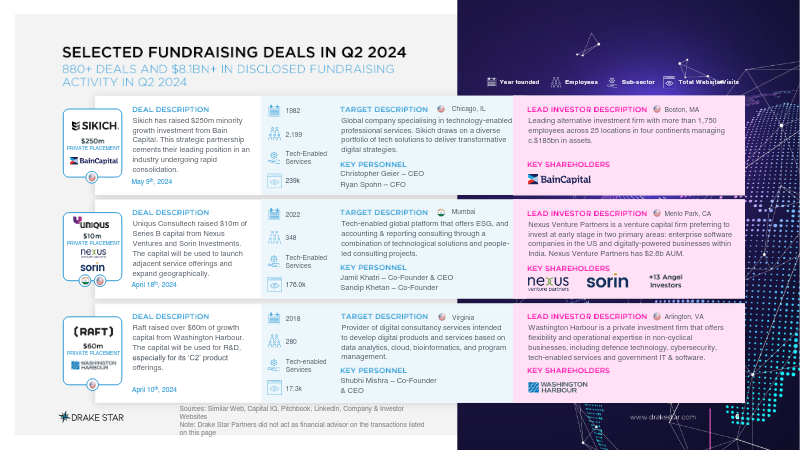
Task: Click the Sorin logo in Key Shareholders
Action: click(607, 281)
